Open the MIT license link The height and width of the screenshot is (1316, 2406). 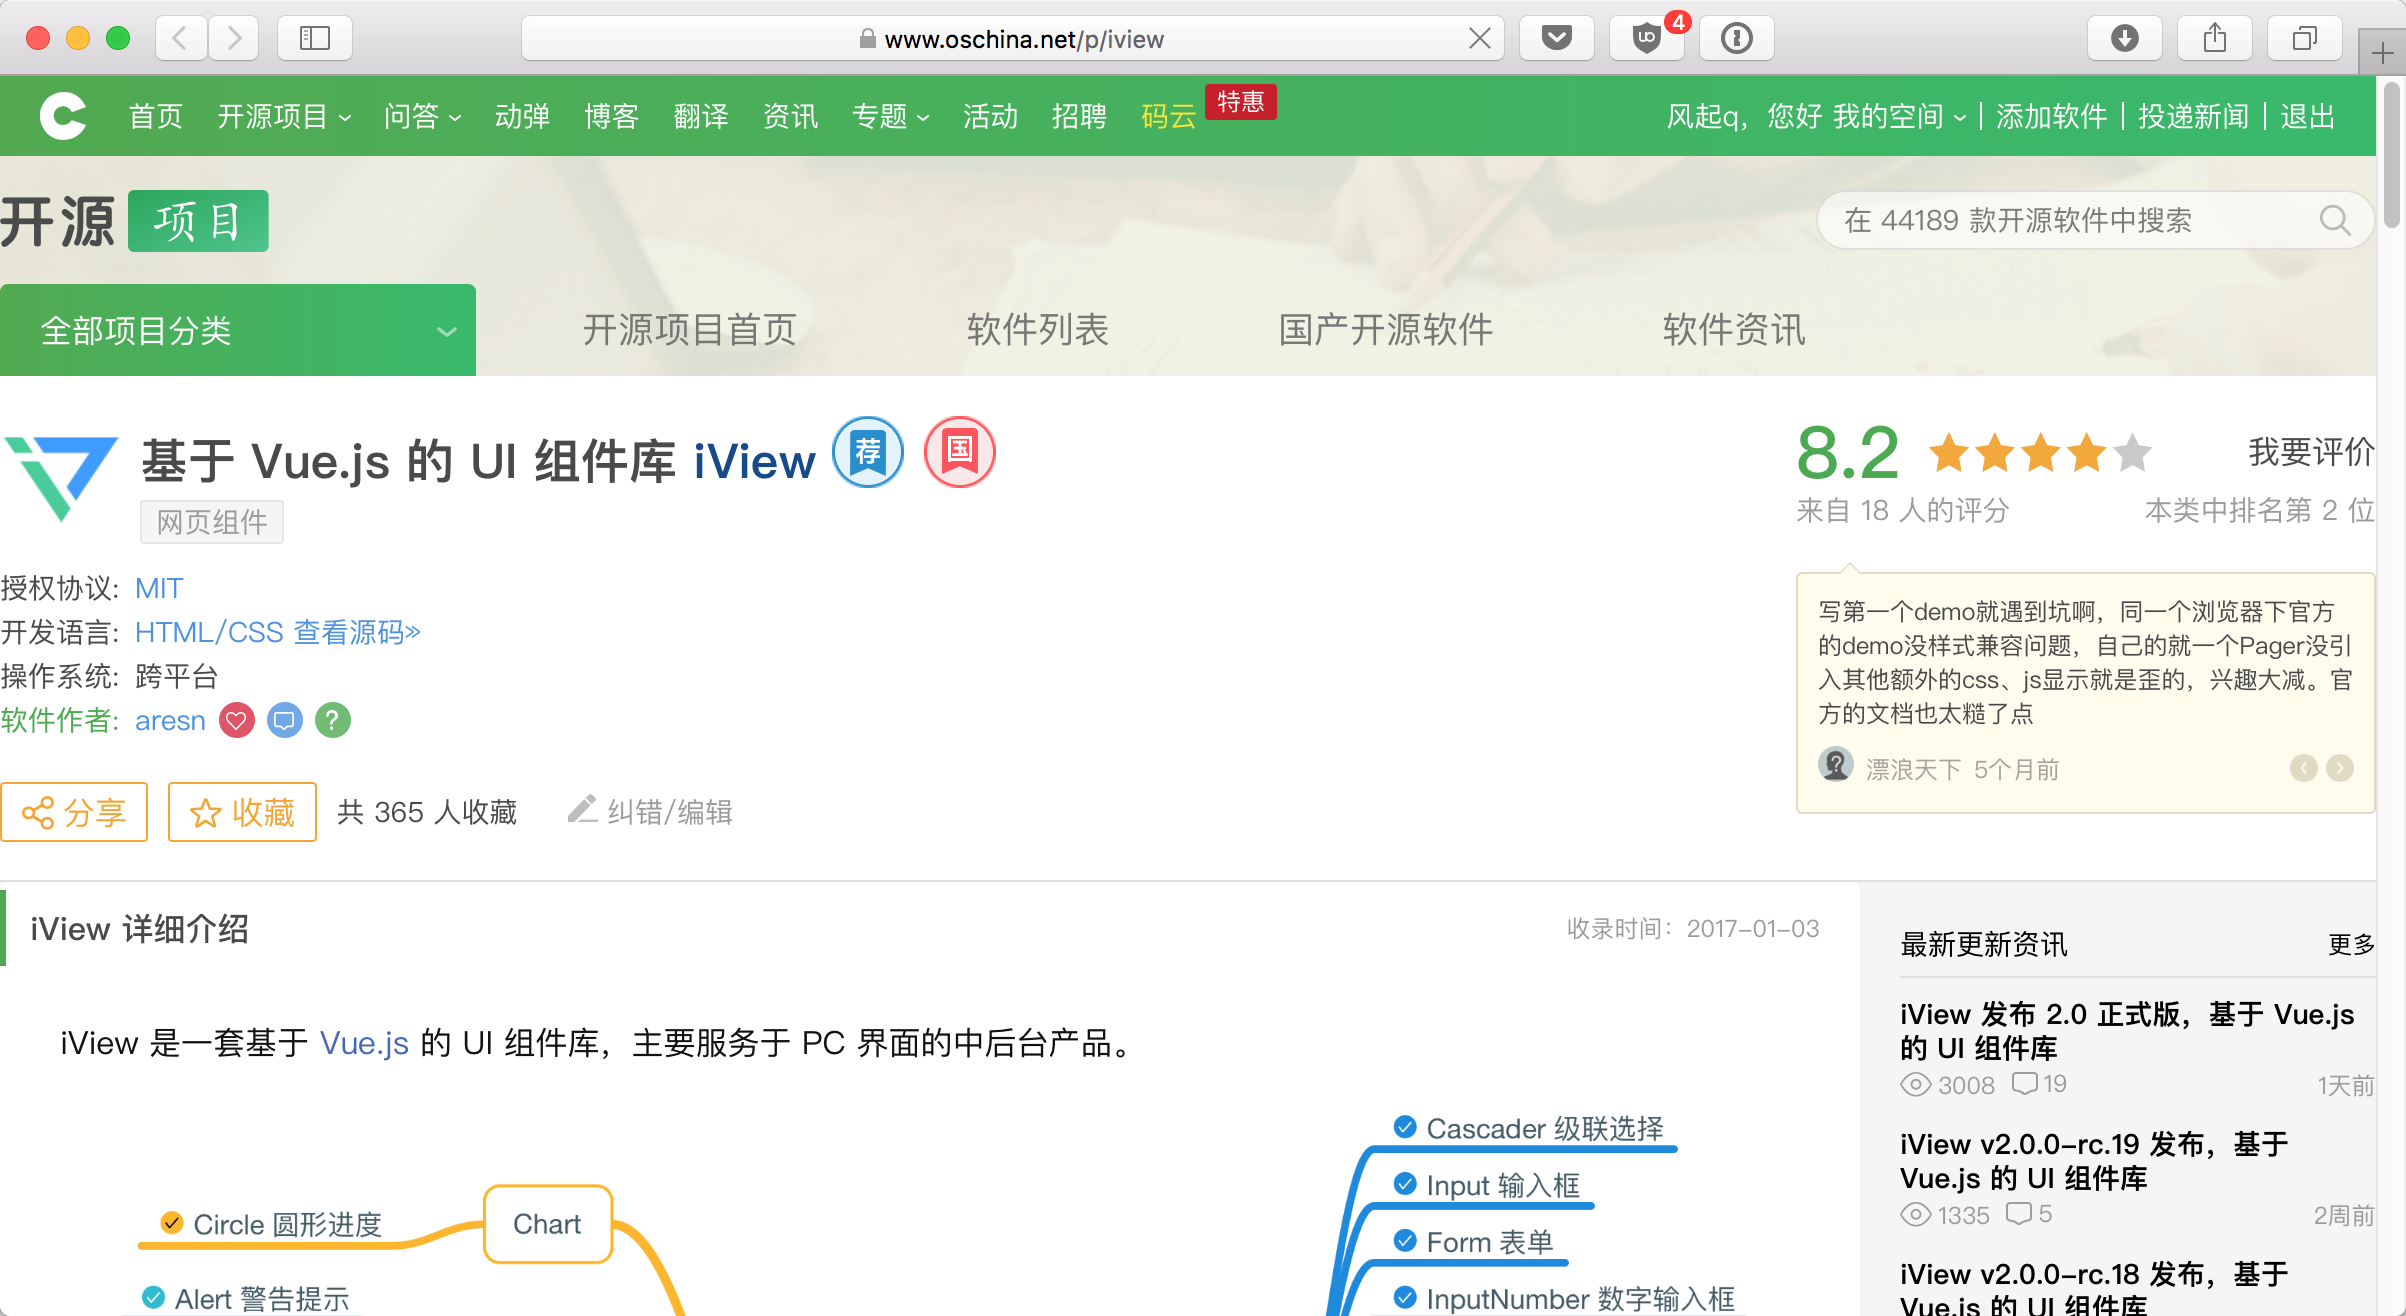[159, 588]
